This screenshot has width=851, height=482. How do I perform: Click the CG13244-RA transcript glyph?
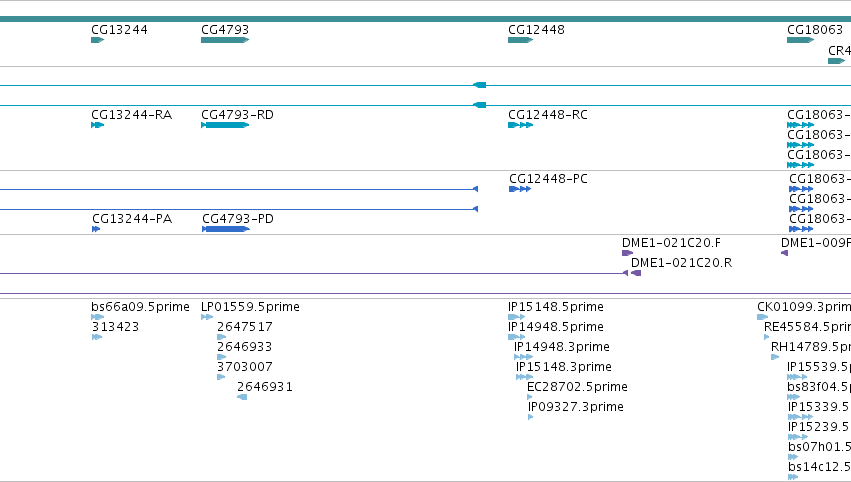(97, 125)
